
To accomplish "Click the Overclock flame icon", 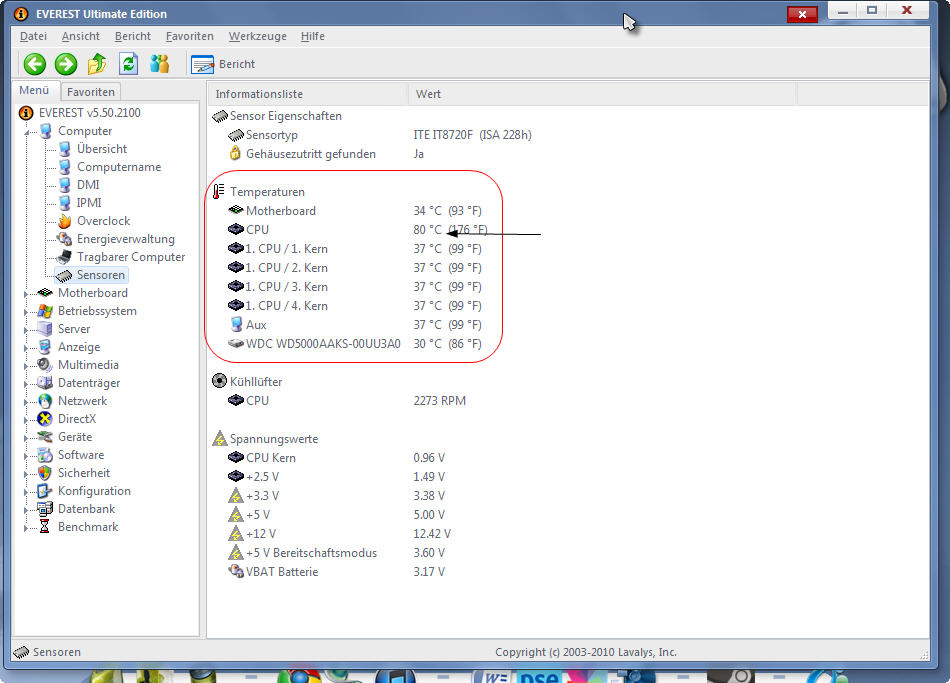I will point(64,221).
